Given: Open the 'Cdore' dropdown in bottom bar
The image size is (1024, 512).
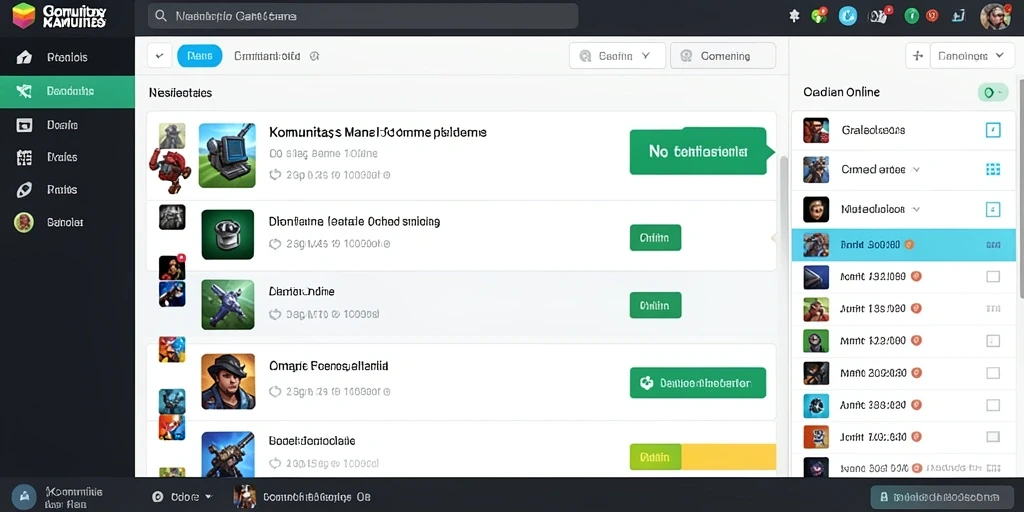Looking at the screenshot, I should (182, 497).
